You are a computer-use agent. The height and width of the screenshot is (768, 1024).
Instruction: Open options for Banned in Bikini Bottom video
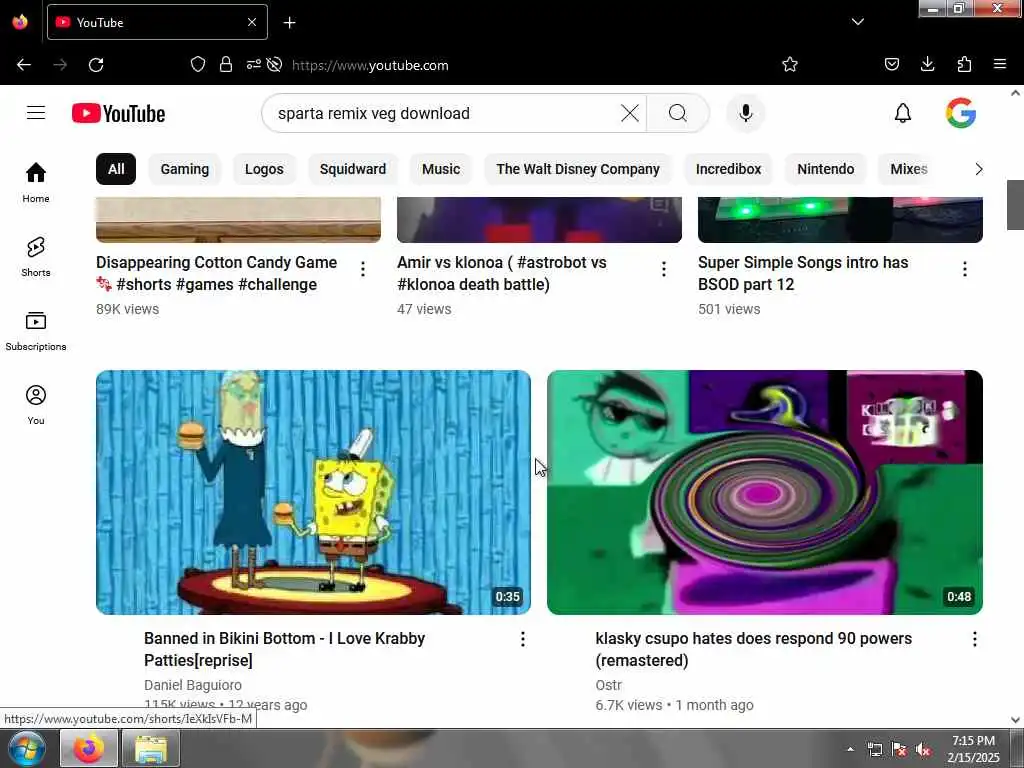[522, 639]
